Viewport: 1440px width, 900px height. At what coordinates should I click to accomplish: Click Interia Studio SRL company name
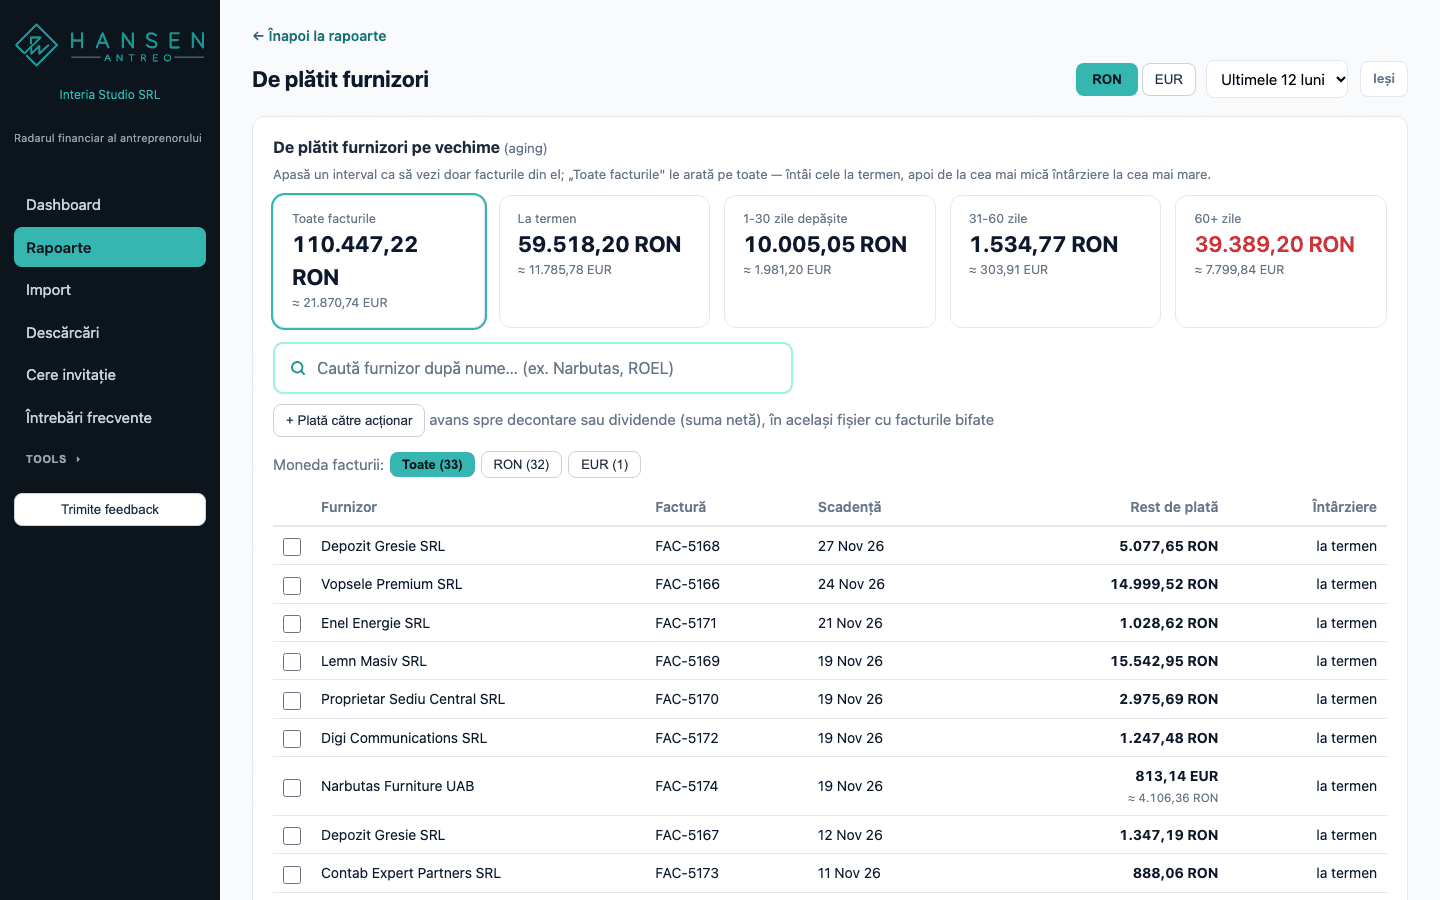(110, 95)
